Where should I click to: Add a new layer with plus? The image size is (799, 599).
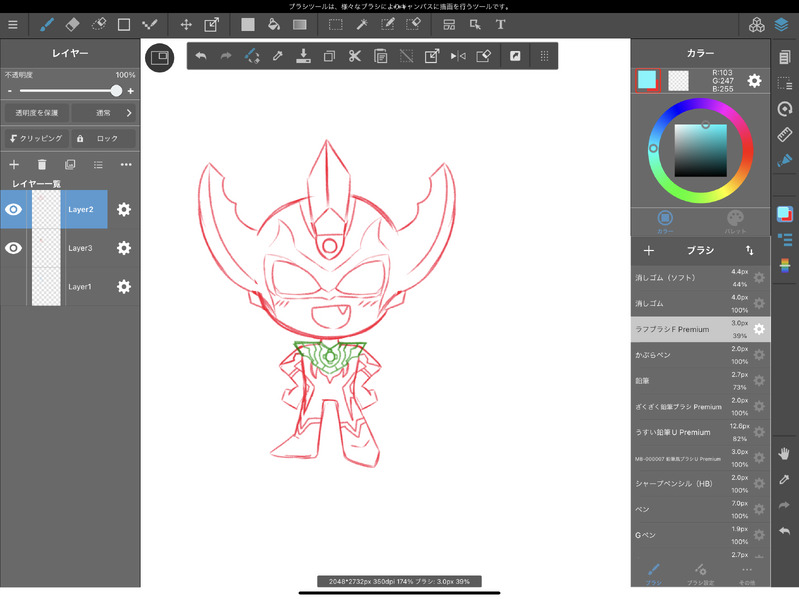click(14, 165)
